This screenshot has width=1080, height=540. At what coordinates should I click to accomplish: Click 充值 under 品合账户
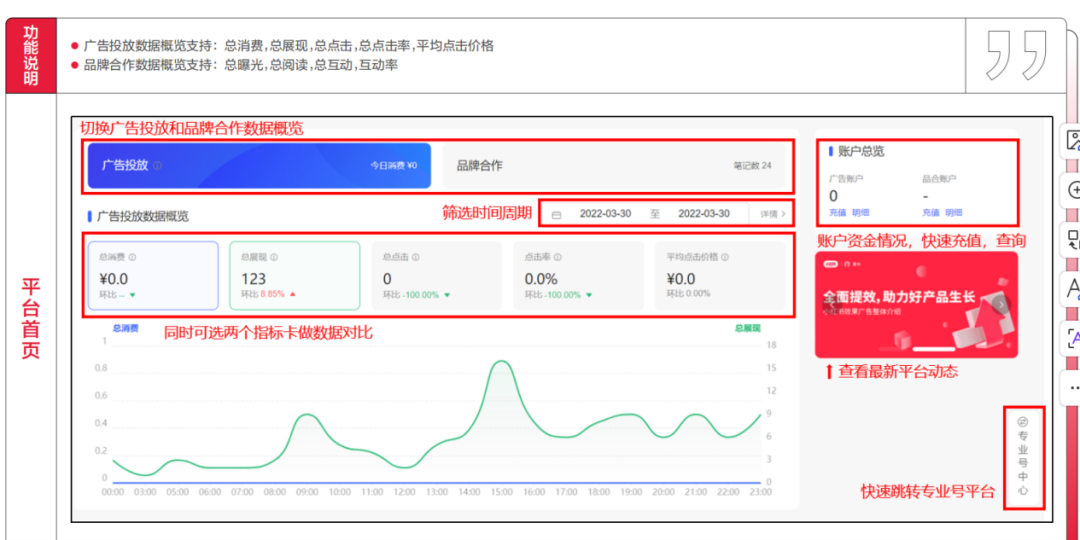coord(931,213)
